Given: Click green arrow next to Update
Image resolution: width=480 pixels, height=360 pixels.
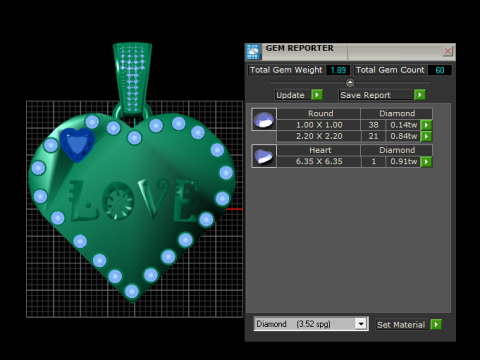Looking at the screenshot, I should pos(317,95).
